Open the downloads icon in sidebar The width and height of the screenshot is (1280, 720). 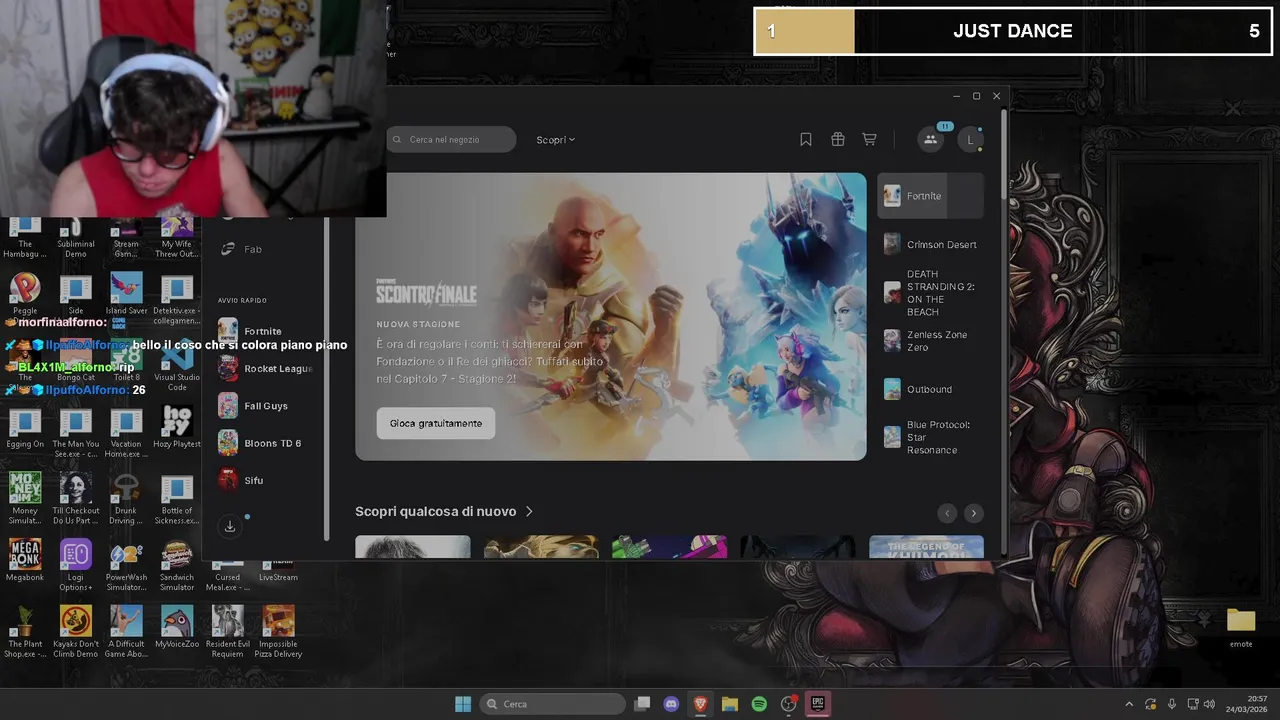click(x=230, y=526)
